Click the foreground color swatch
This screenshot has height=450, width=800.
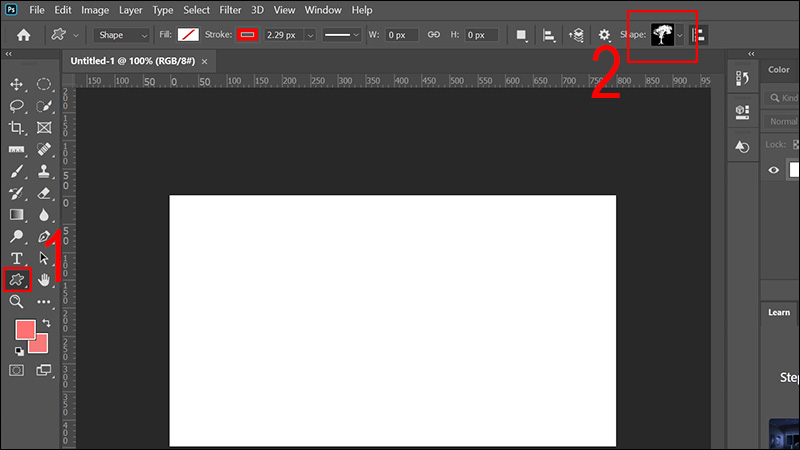tap(26, 330)
